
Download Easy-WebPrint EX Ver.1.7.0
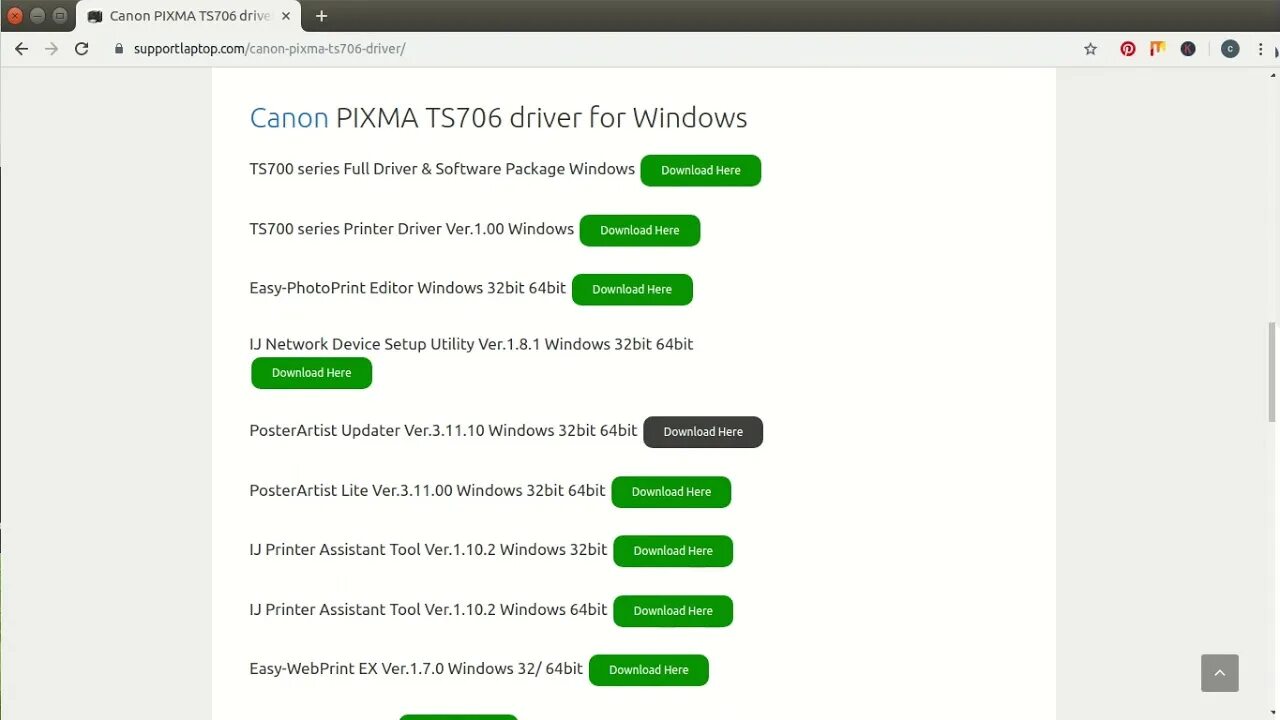coord(649,670)
